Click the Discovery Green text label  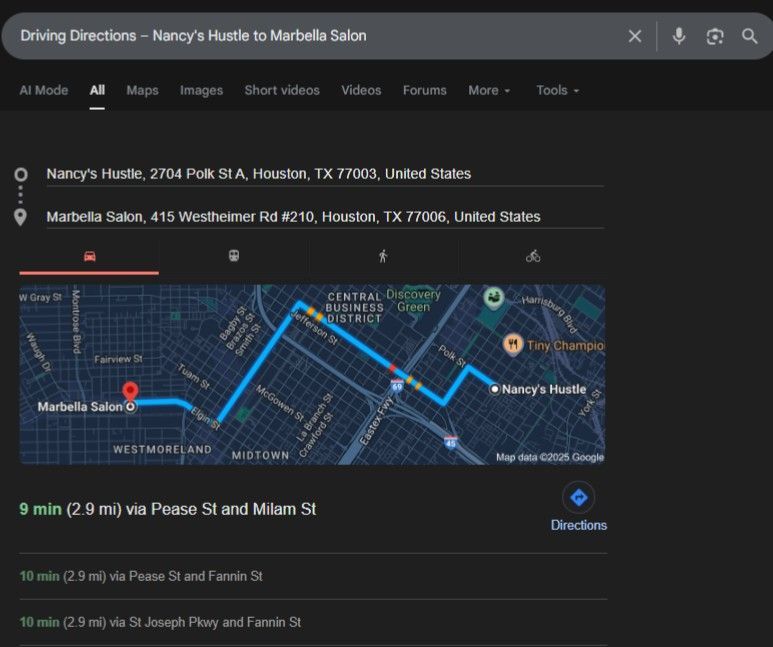tap(413, 300)
